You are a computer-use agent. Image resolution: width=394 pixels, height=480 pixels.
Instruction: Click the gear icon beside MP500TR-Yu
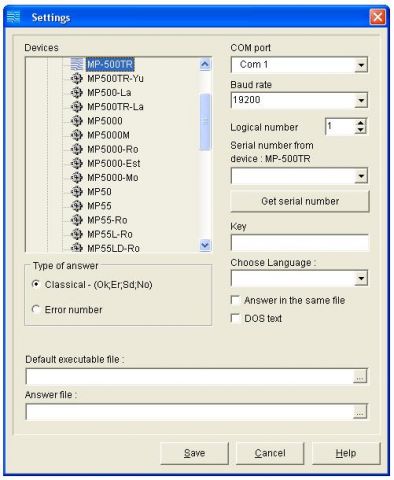tap(77, 78)
